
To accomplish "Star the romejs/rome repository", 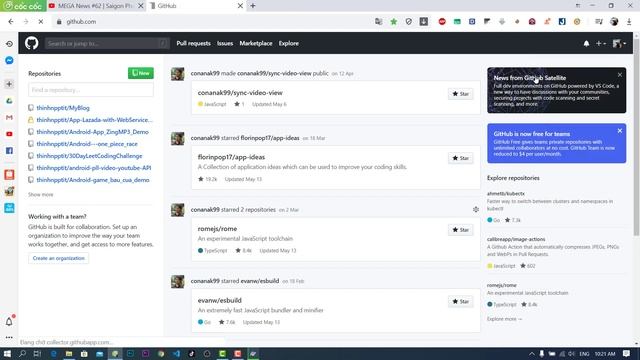I will [x=460, y=230].
